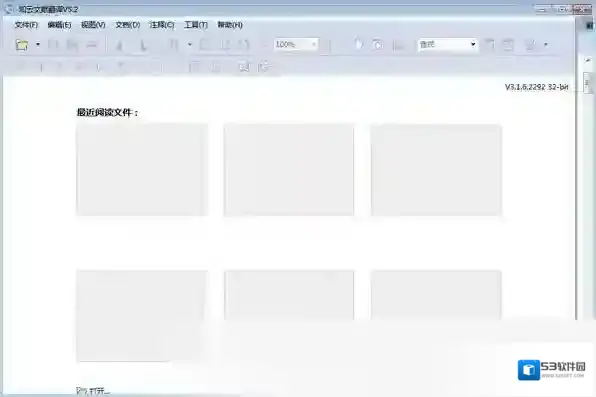Click the yellow open-folder toolbar icon
The height and width of the screenshot is (397, 596).
click(22, 45)
